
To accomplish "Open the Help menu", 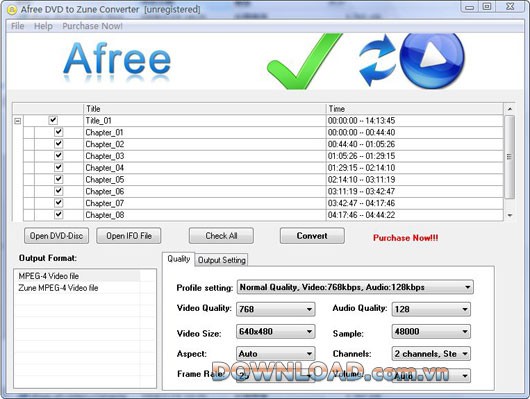I will pos(43,26).
